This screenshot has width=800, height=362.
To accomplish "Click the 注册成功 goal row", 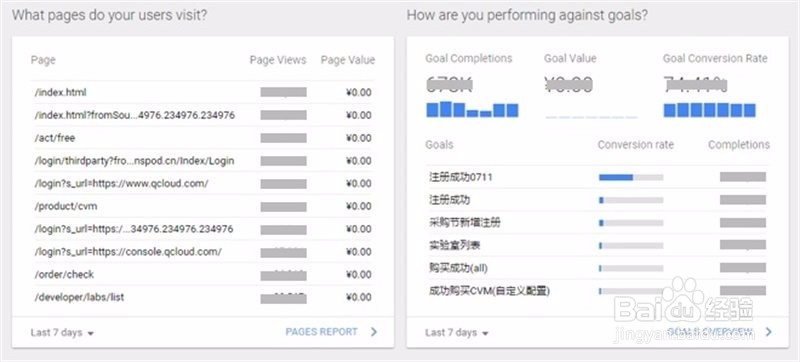I will [596, 200].
